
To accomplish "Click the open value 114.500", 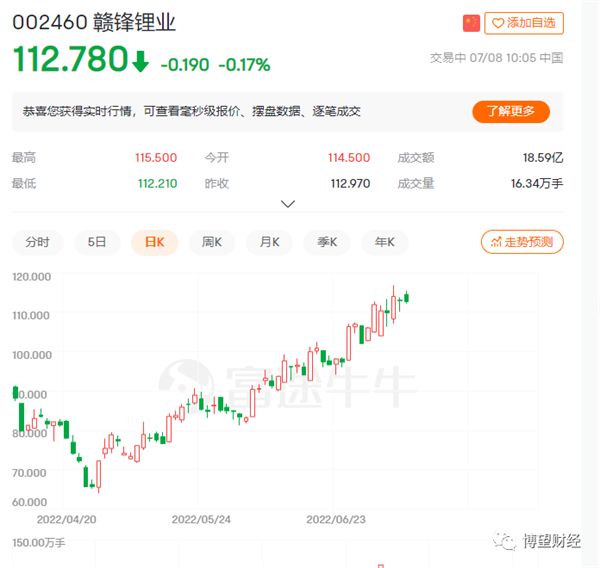I will (x=349, y=158).
